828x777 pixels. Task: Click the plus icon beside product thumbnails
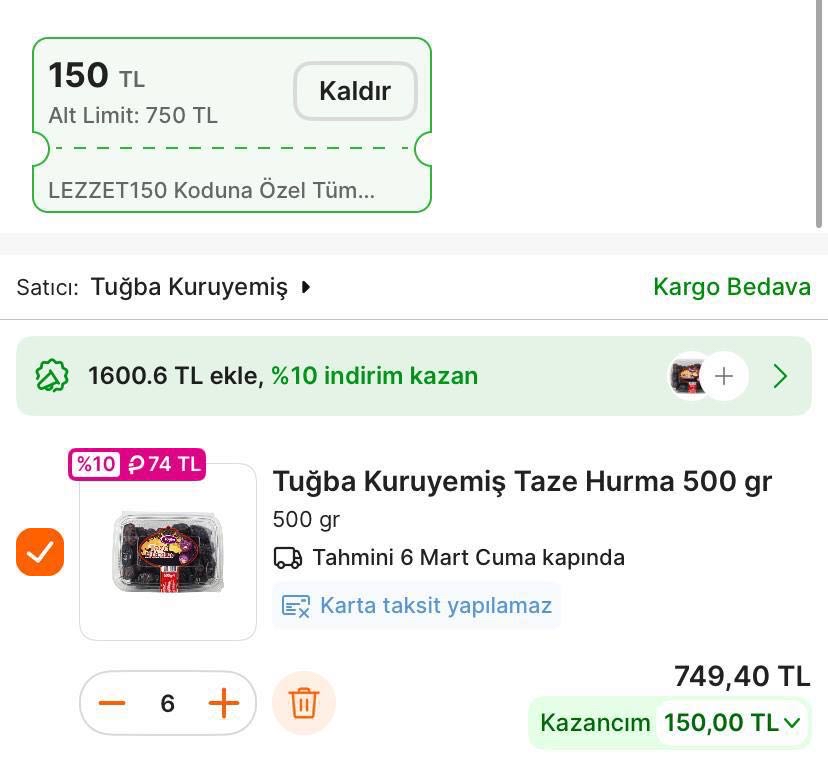[723, 376]
